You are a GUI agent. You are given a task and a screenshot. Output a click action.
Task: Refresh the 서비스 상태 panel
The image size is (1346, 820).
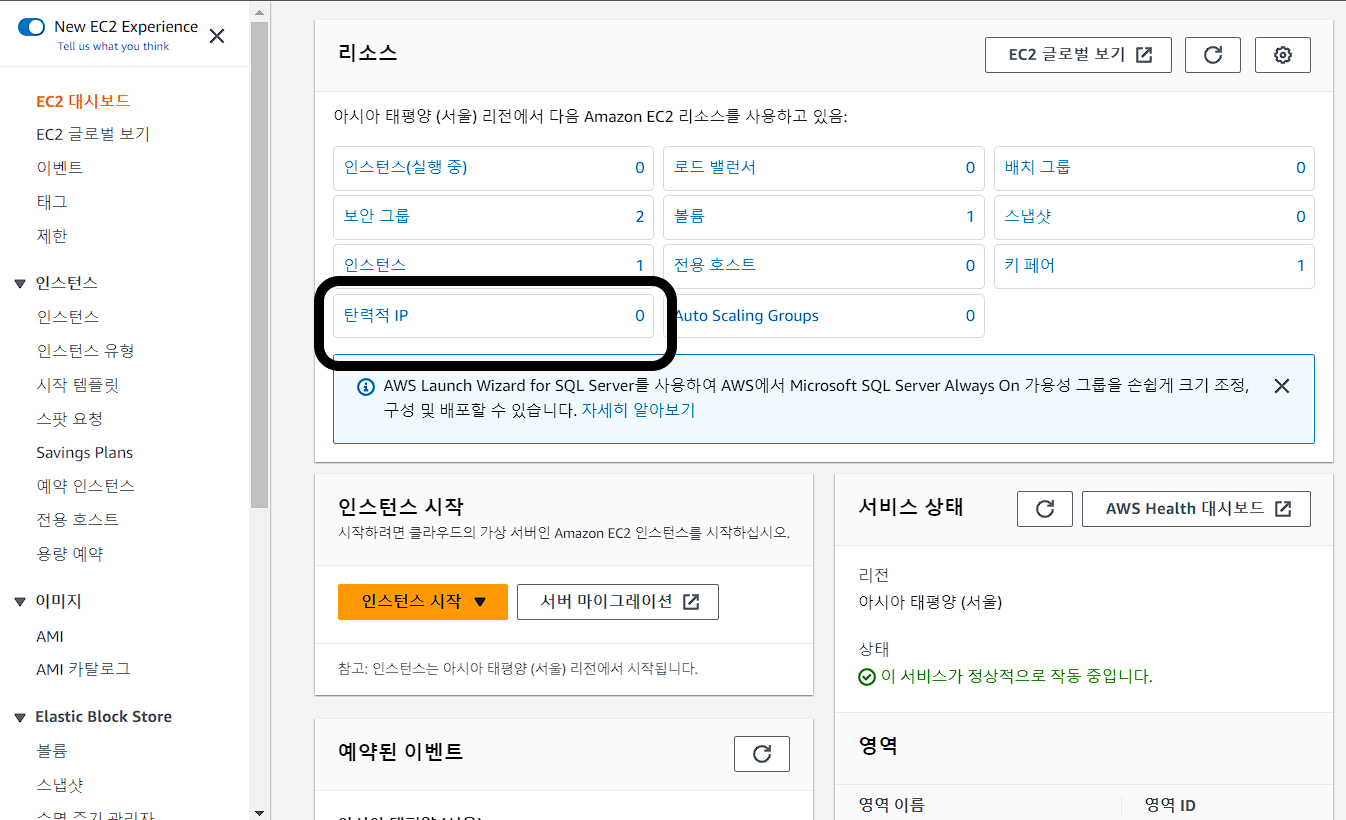pos(1045,509)
